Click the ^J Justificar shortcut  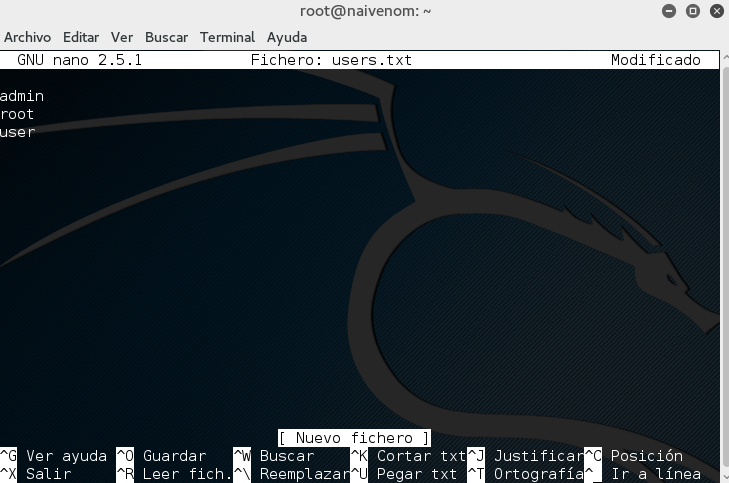pyautogui.click(x=525, y=456)
